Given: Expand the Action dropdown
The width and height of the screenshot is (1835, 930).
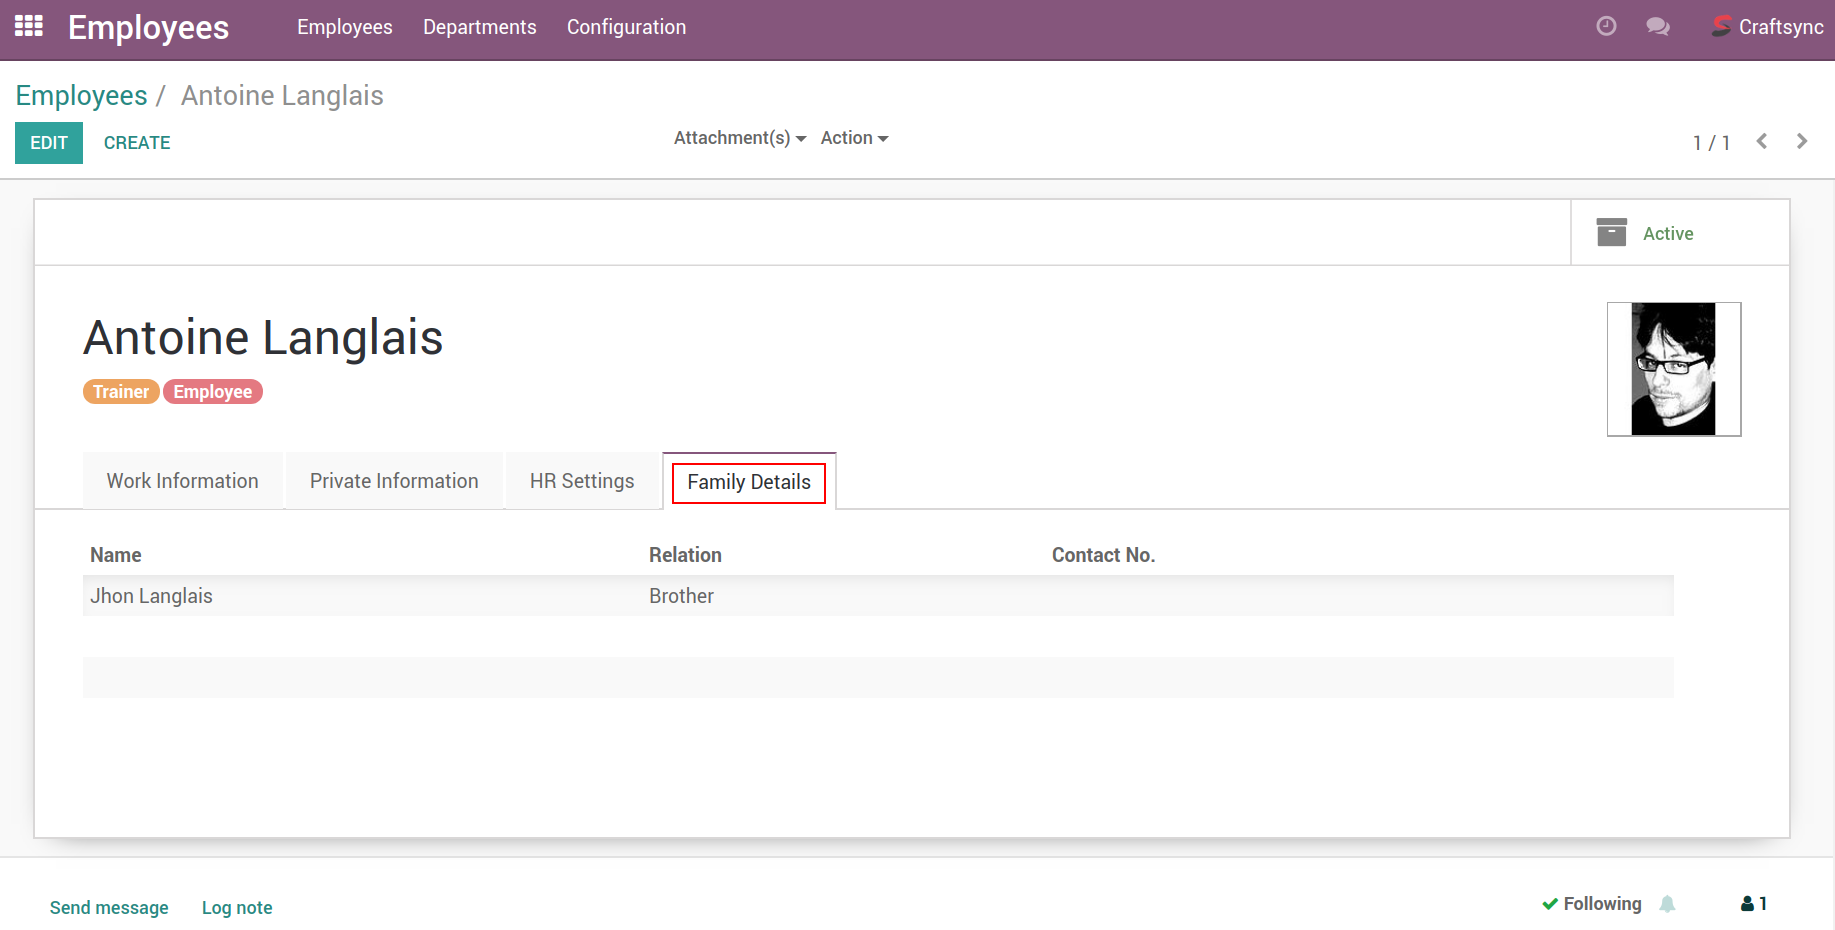Looking at the screenshot, I should point(854,138).
